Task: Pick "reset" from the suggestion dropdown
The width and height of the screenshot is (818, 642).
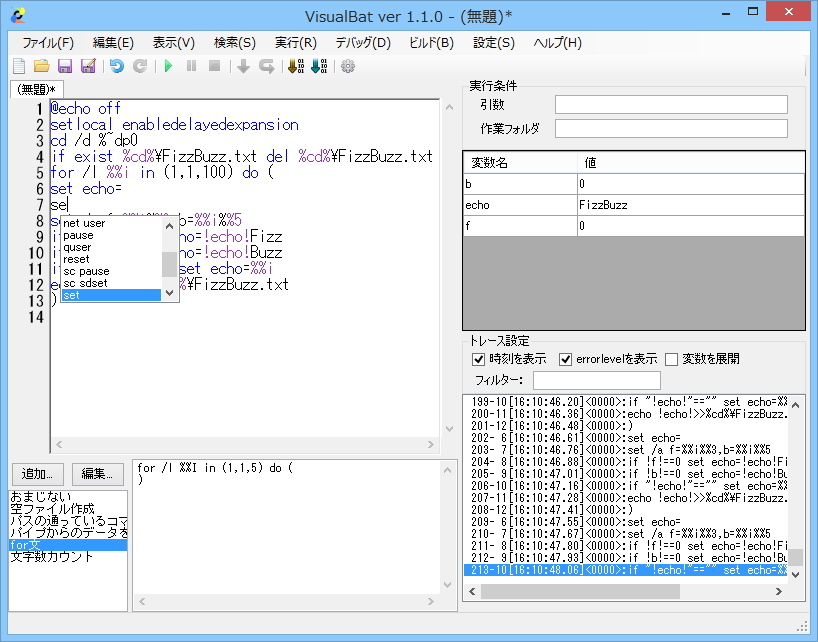Action: [x=83, y=258]
